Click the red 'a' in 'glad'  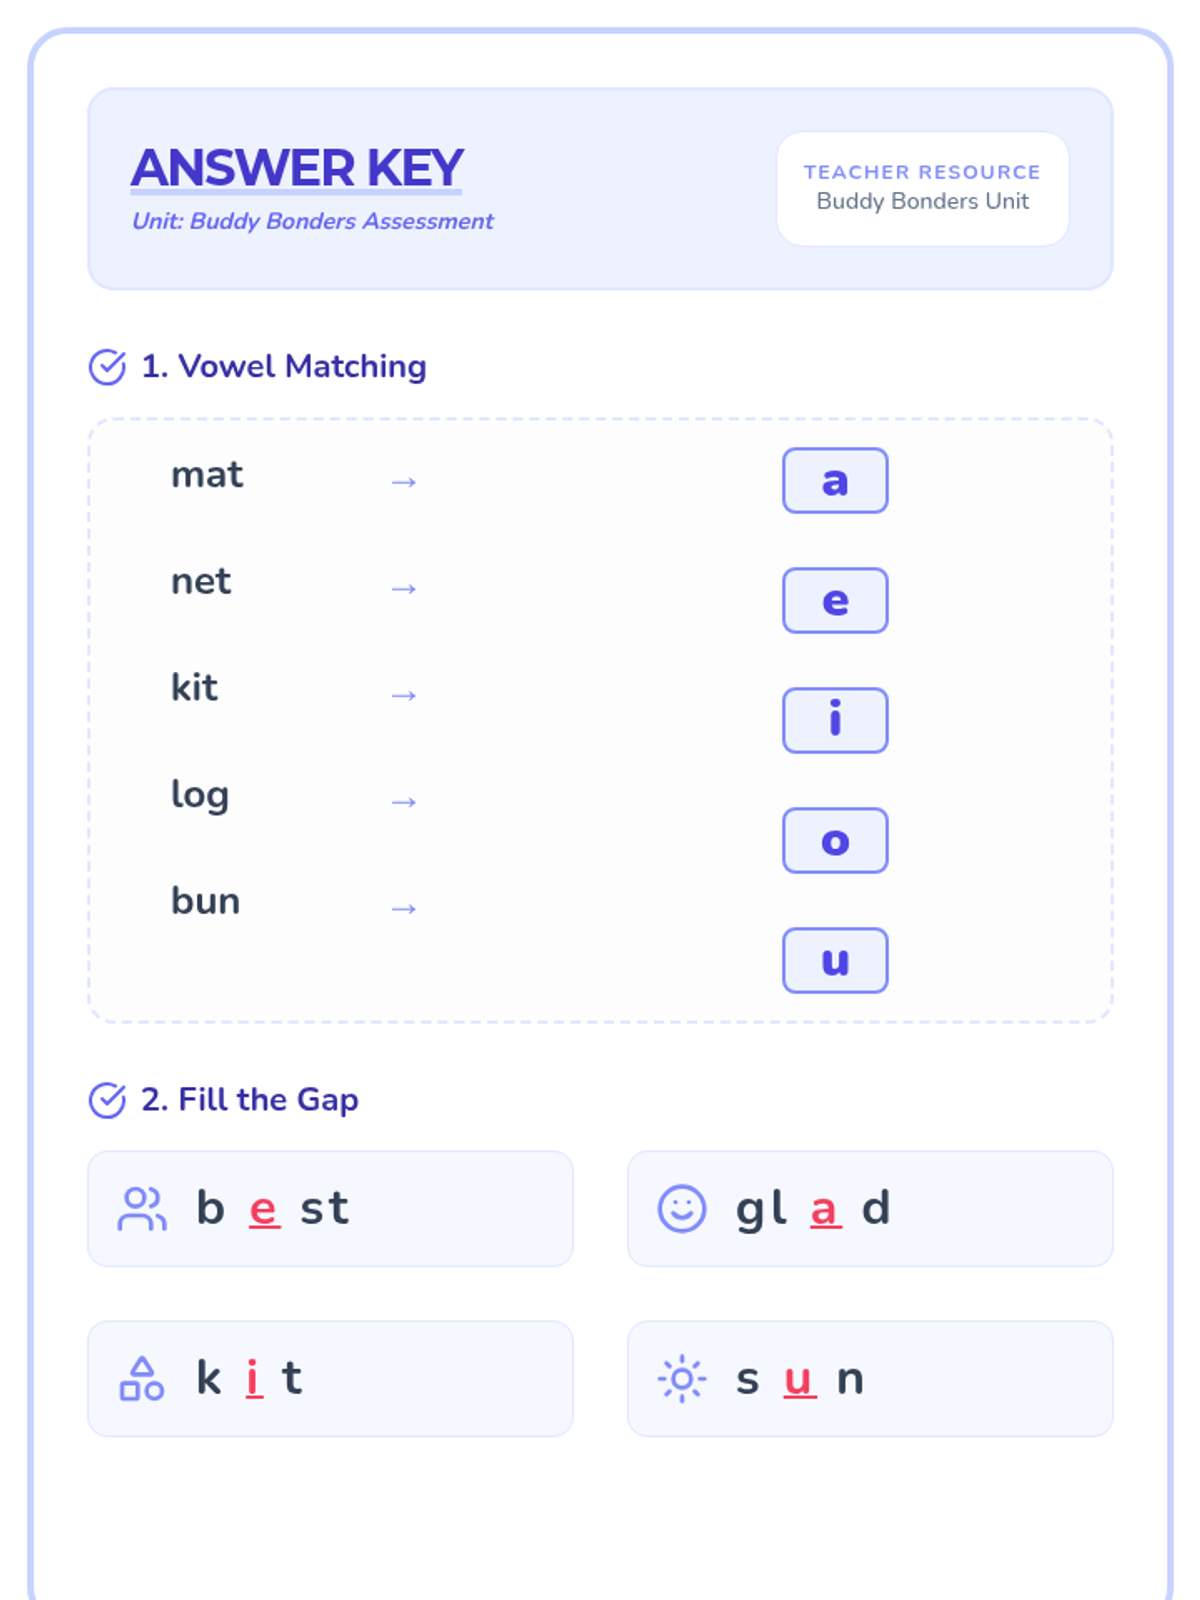coord(825,1209)
